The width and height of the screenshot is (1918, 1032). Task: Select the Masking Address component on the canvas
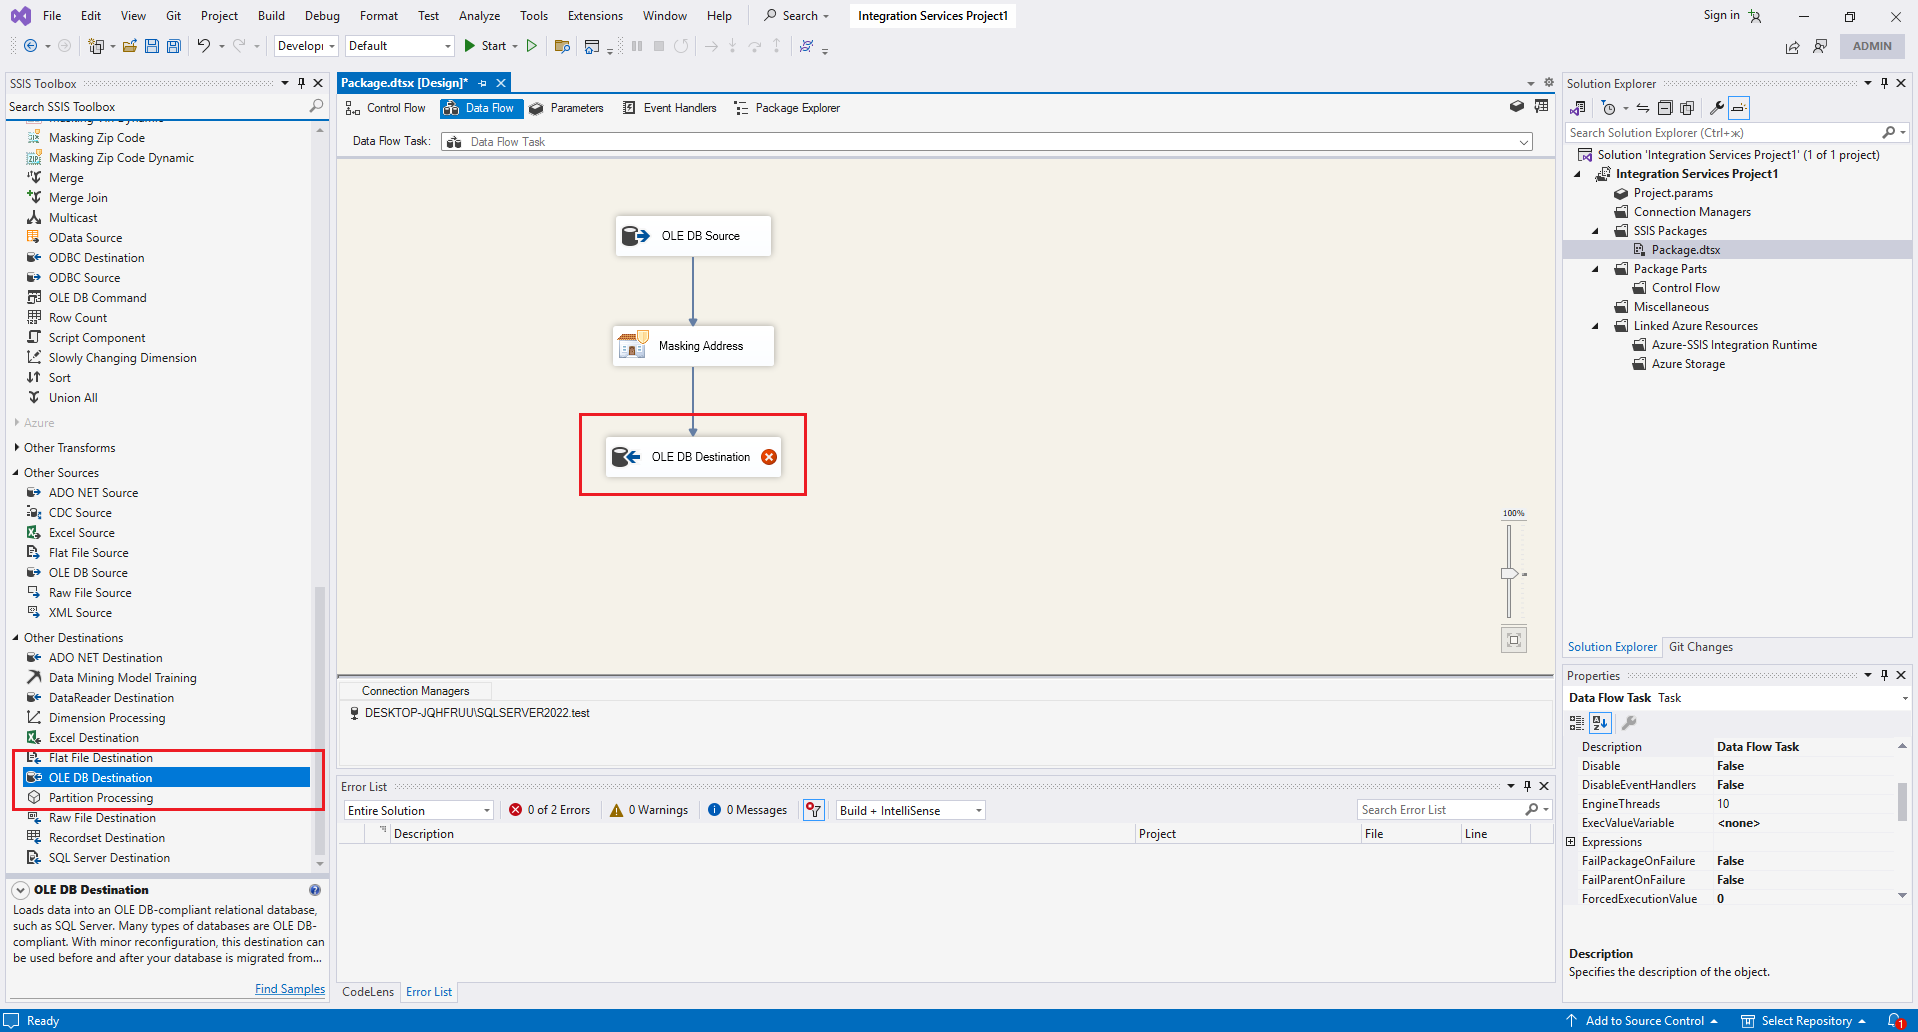click(693, 346)
